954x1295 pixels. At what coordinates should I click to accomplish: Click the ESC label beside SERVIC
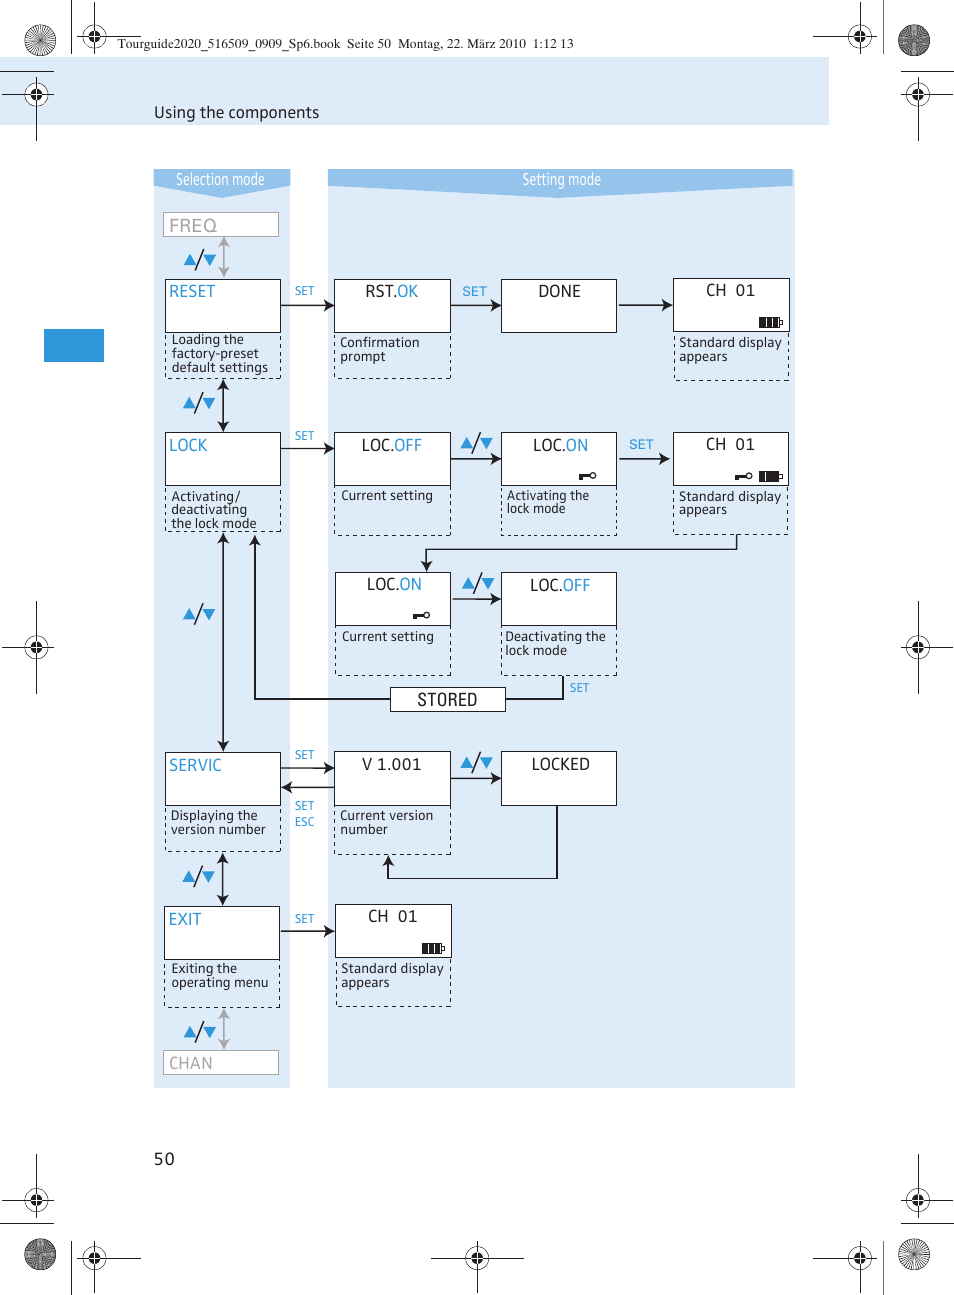pyautogui.click(x=304, y=822)
